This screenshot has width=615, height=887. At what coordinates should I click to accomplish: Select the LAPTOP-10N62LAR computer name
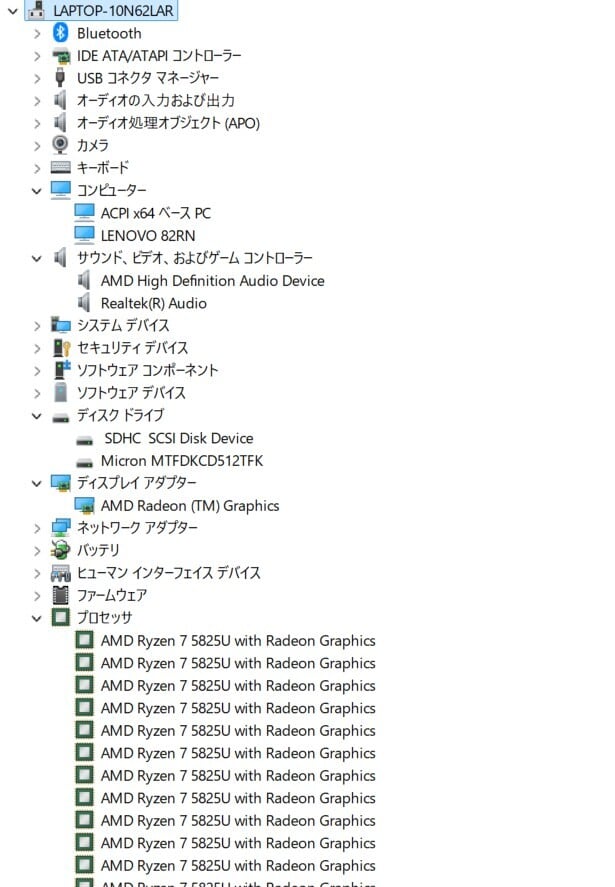tap(113, 11)
